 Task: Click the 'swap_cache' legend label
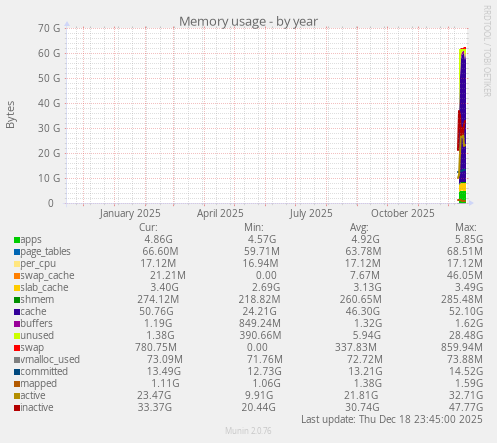coord(47,276)
